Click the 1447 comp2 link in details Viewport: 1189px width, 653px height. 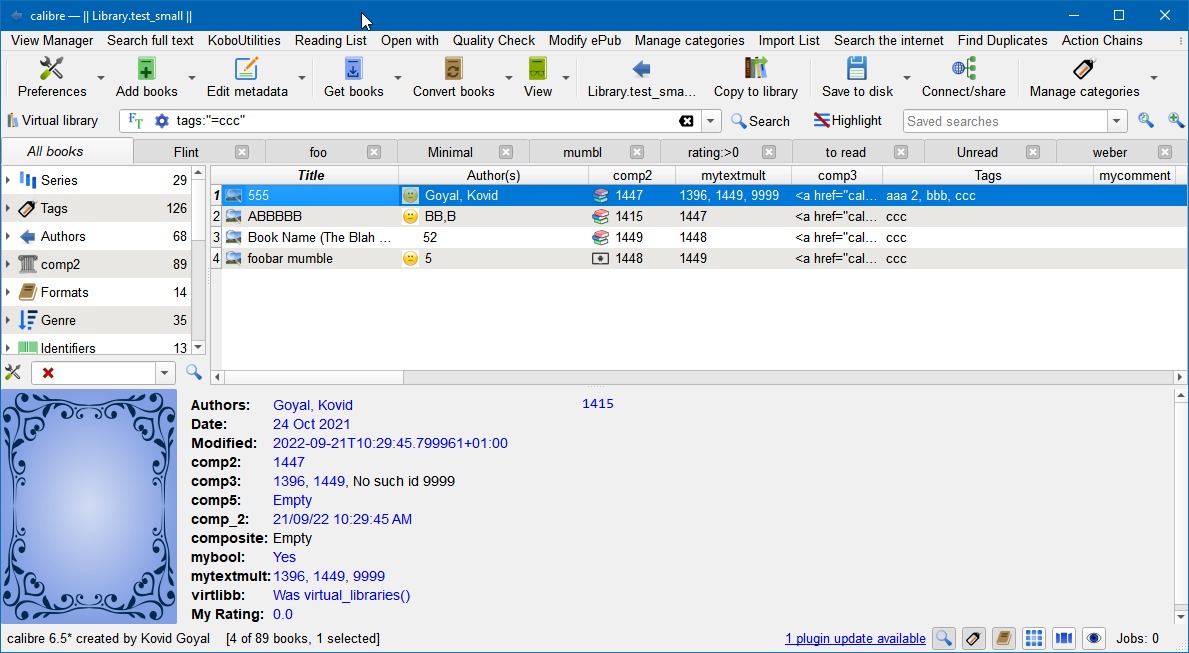click(x=289, y=462)
